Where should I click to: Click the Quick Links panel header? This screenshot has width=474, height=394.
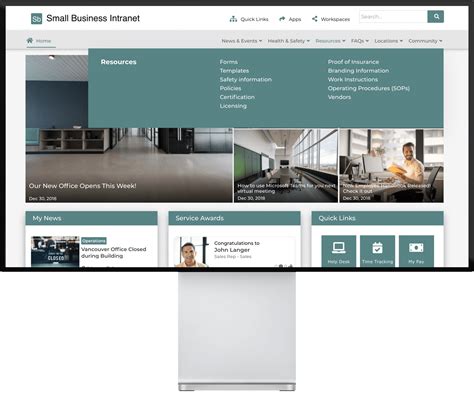click(x=377, y=218)
